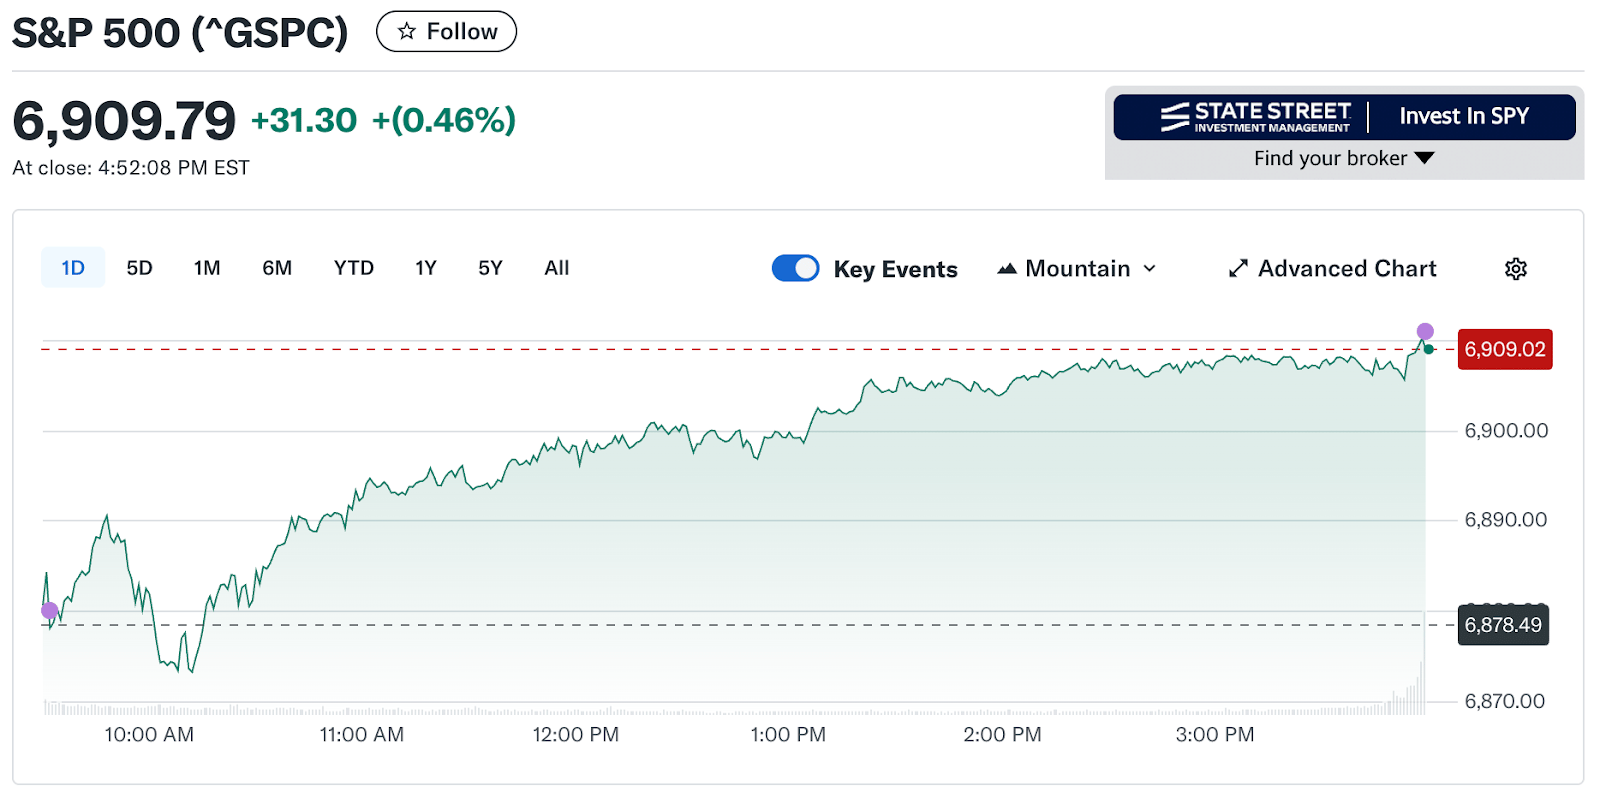The image size is (1600, 786).
Task: Select the 1Y time range
Action: tap(426, 268)
